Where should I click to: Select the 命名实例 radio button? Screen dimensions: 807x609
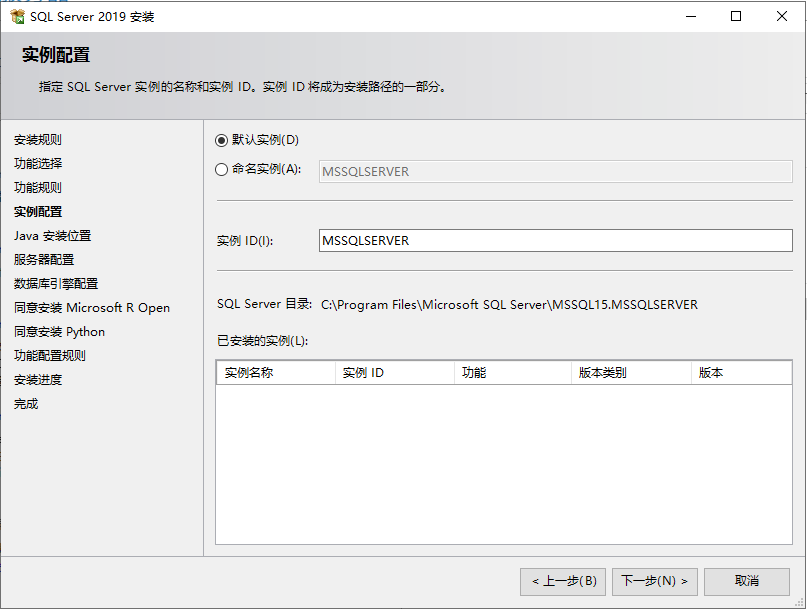pyautogui.click(x=222, y=170)
